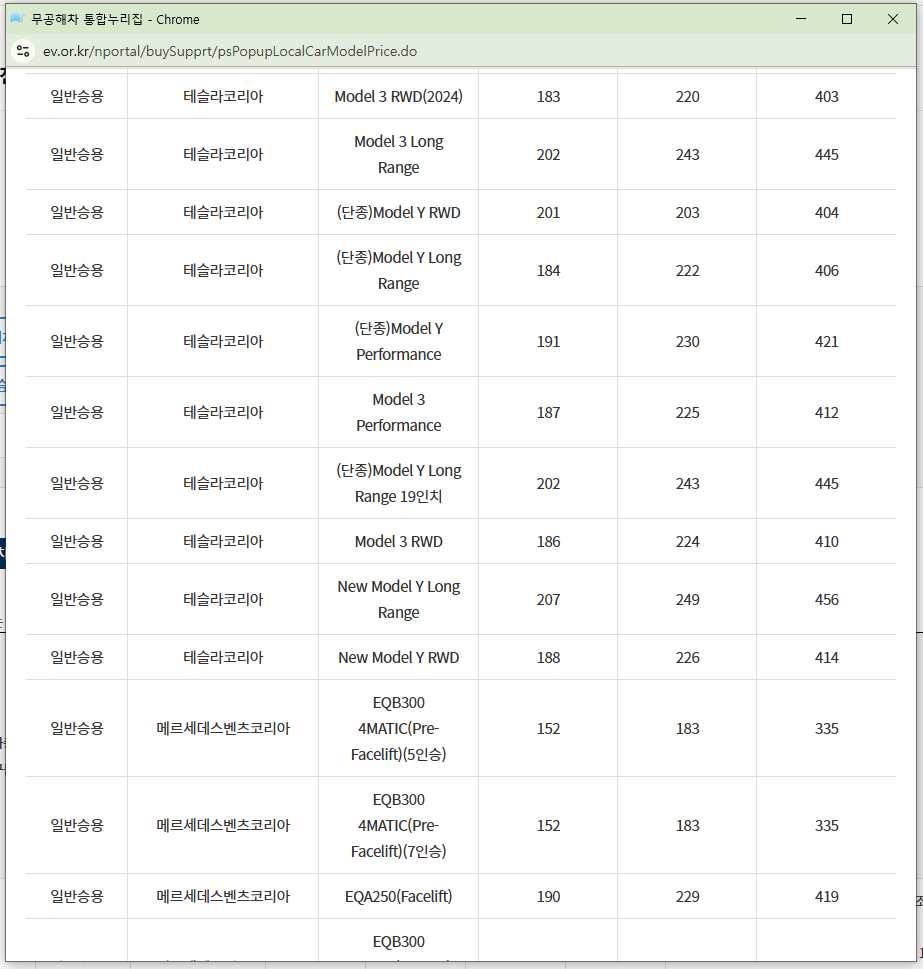Select value 226 in New Model Y RWD row
Screen dimensions: 923x969
688,658
